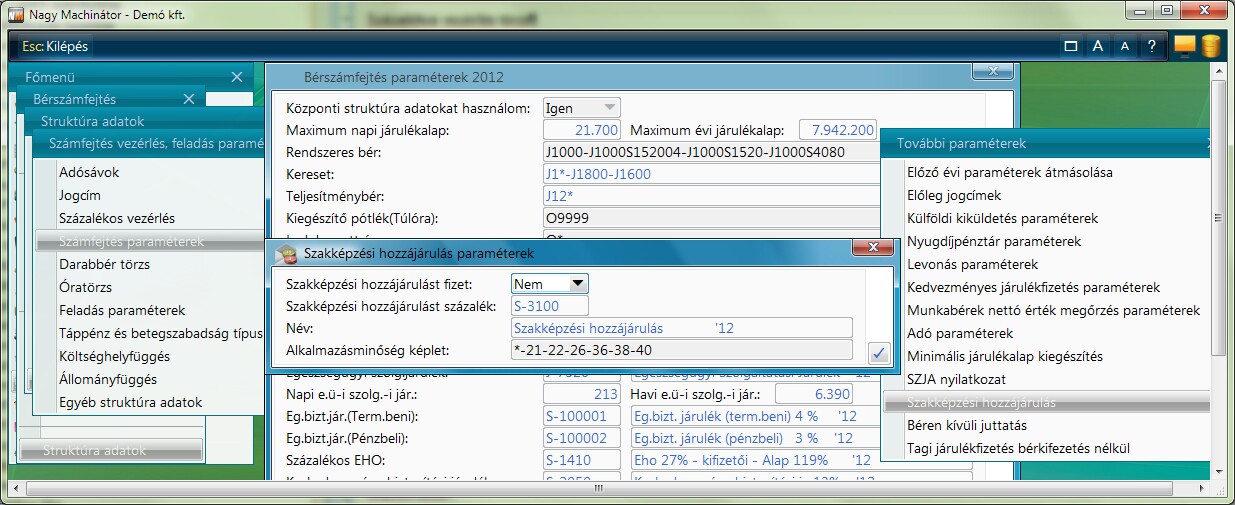Screen dimensions: 1235x505
Task: Click Kiegészítő pótlék field O9999
Action: tap(710, 219)
